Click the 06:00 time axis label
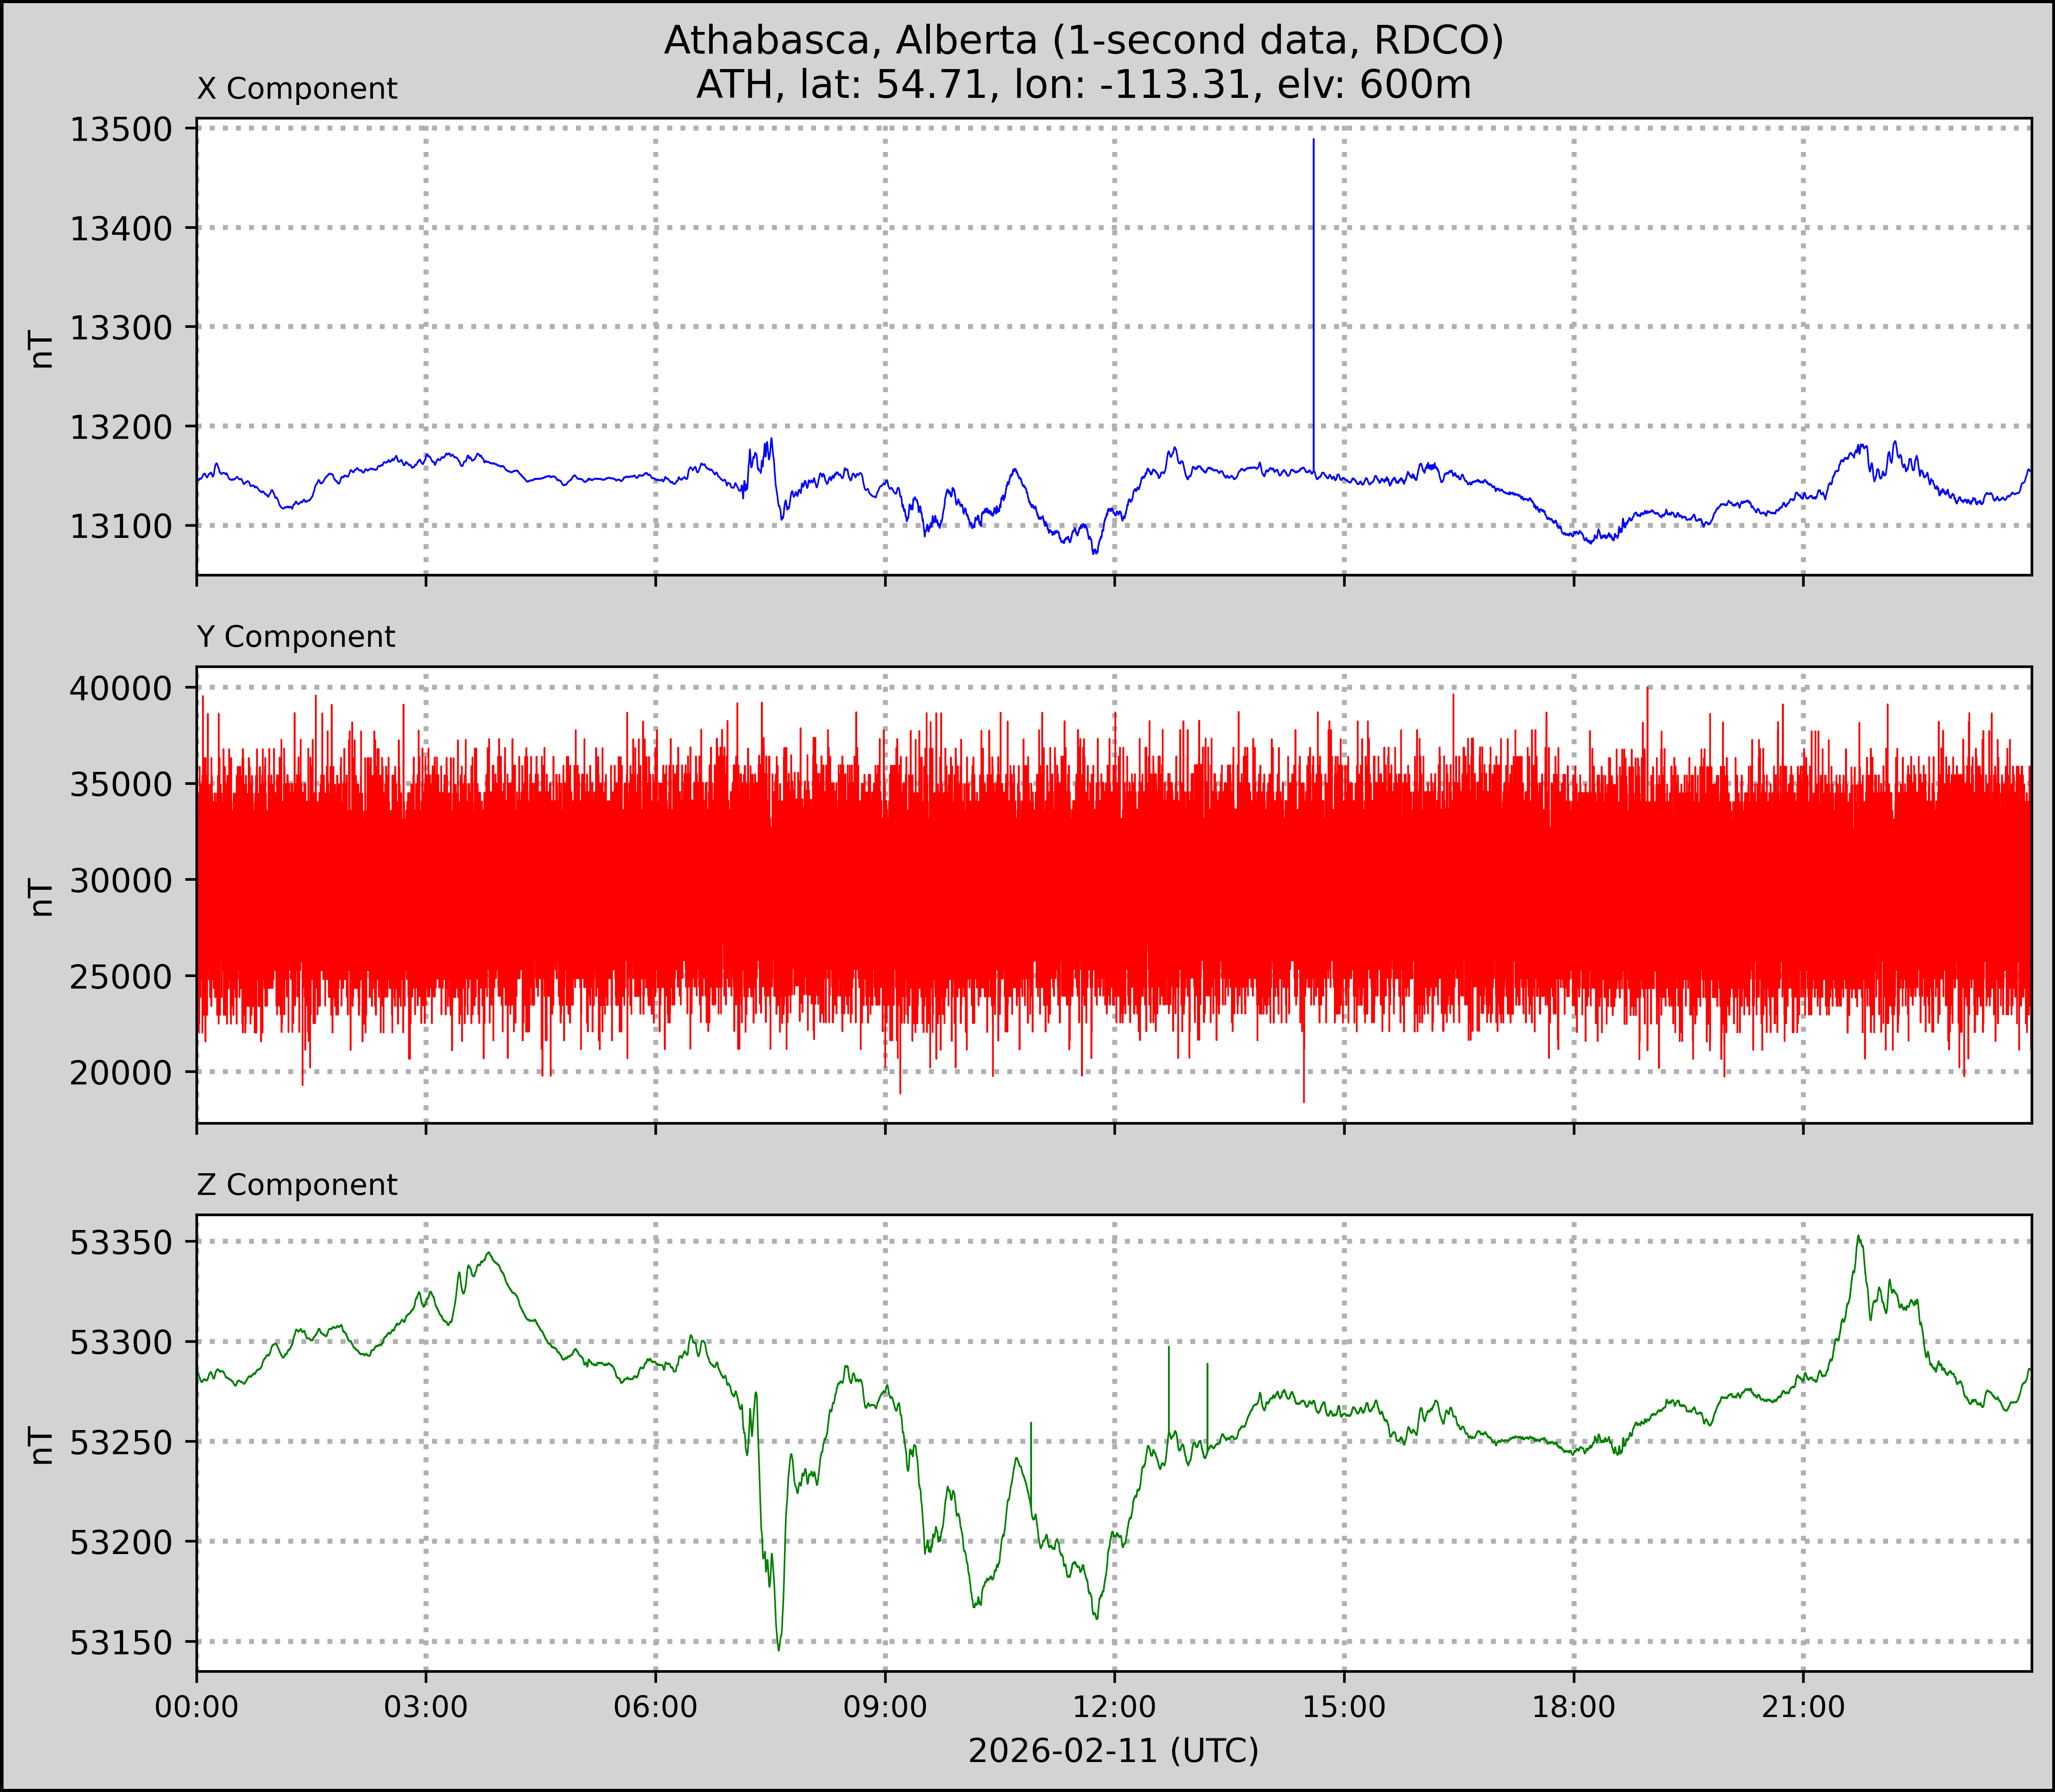Image resolution: width=2055 pixels, height=1792 pixels. [656, 1707]
